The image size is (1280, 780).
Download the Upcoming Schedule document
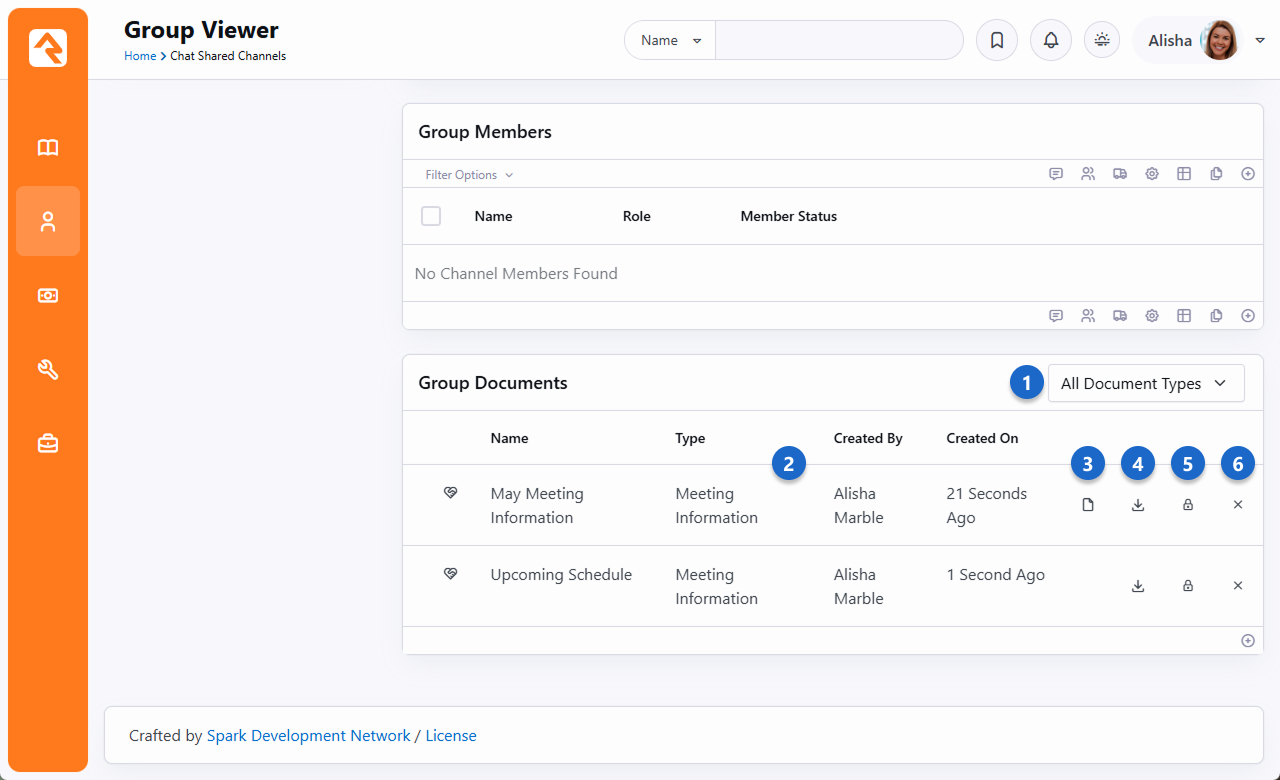pos(1137,586)
